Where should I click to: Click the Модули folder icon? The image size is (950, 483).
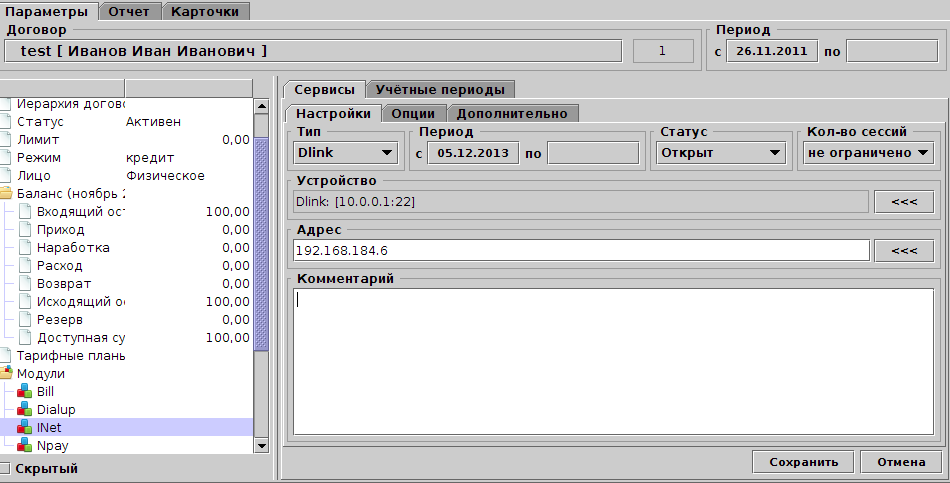click(x=6, y=374)
